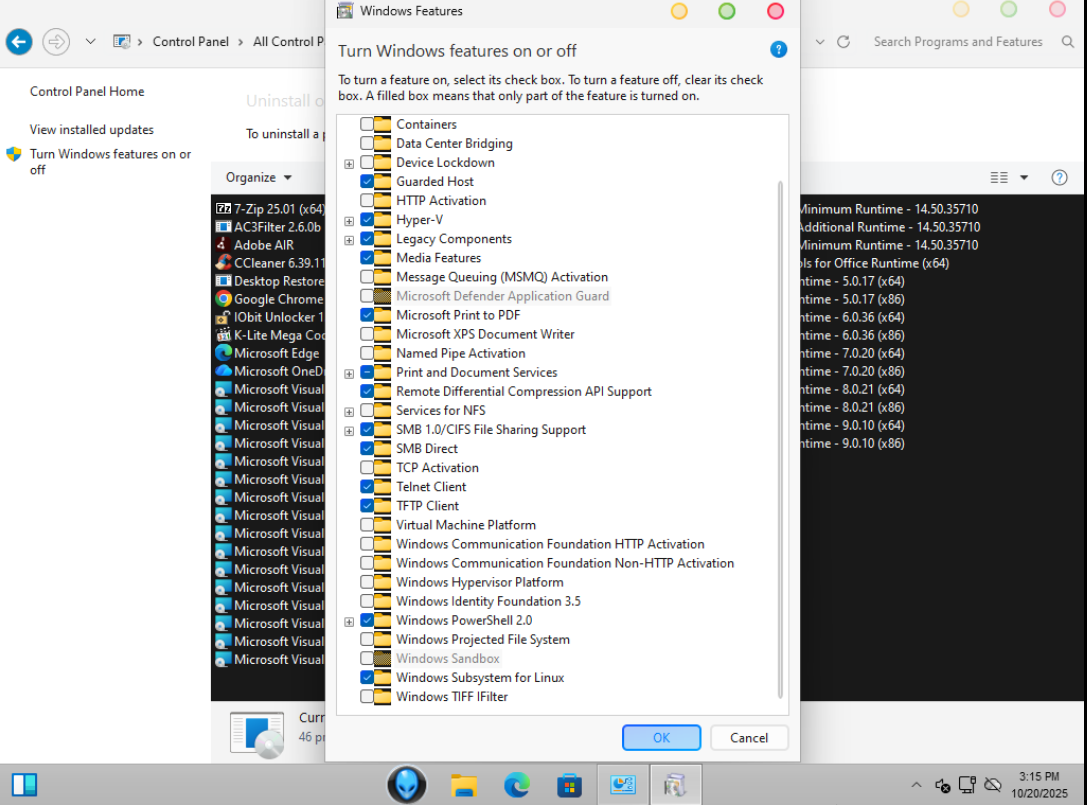Click OK to apply Windows features
Viewport: 1087px width, 805px height.
point(661,738)
